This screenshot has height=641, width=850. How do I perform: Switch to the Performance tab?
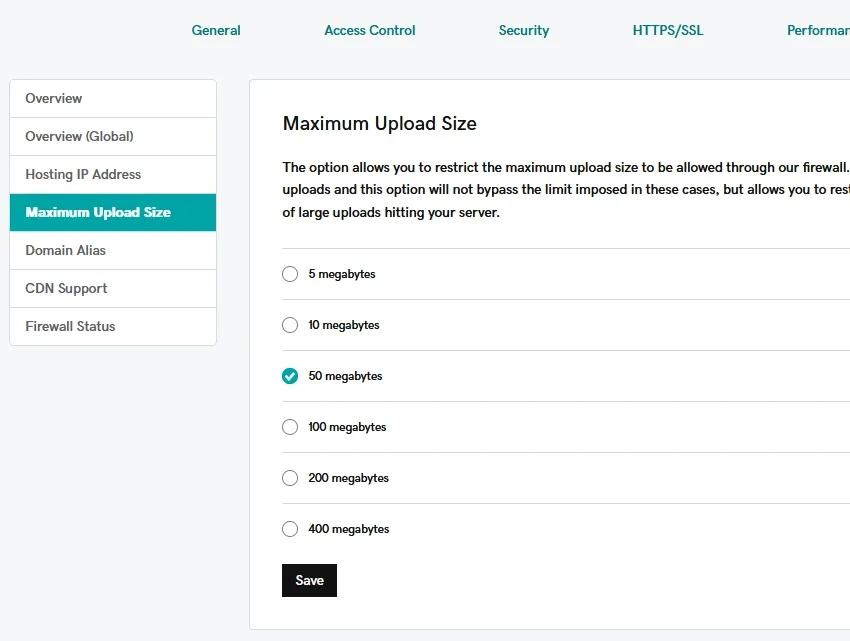[x=817, y=30]
